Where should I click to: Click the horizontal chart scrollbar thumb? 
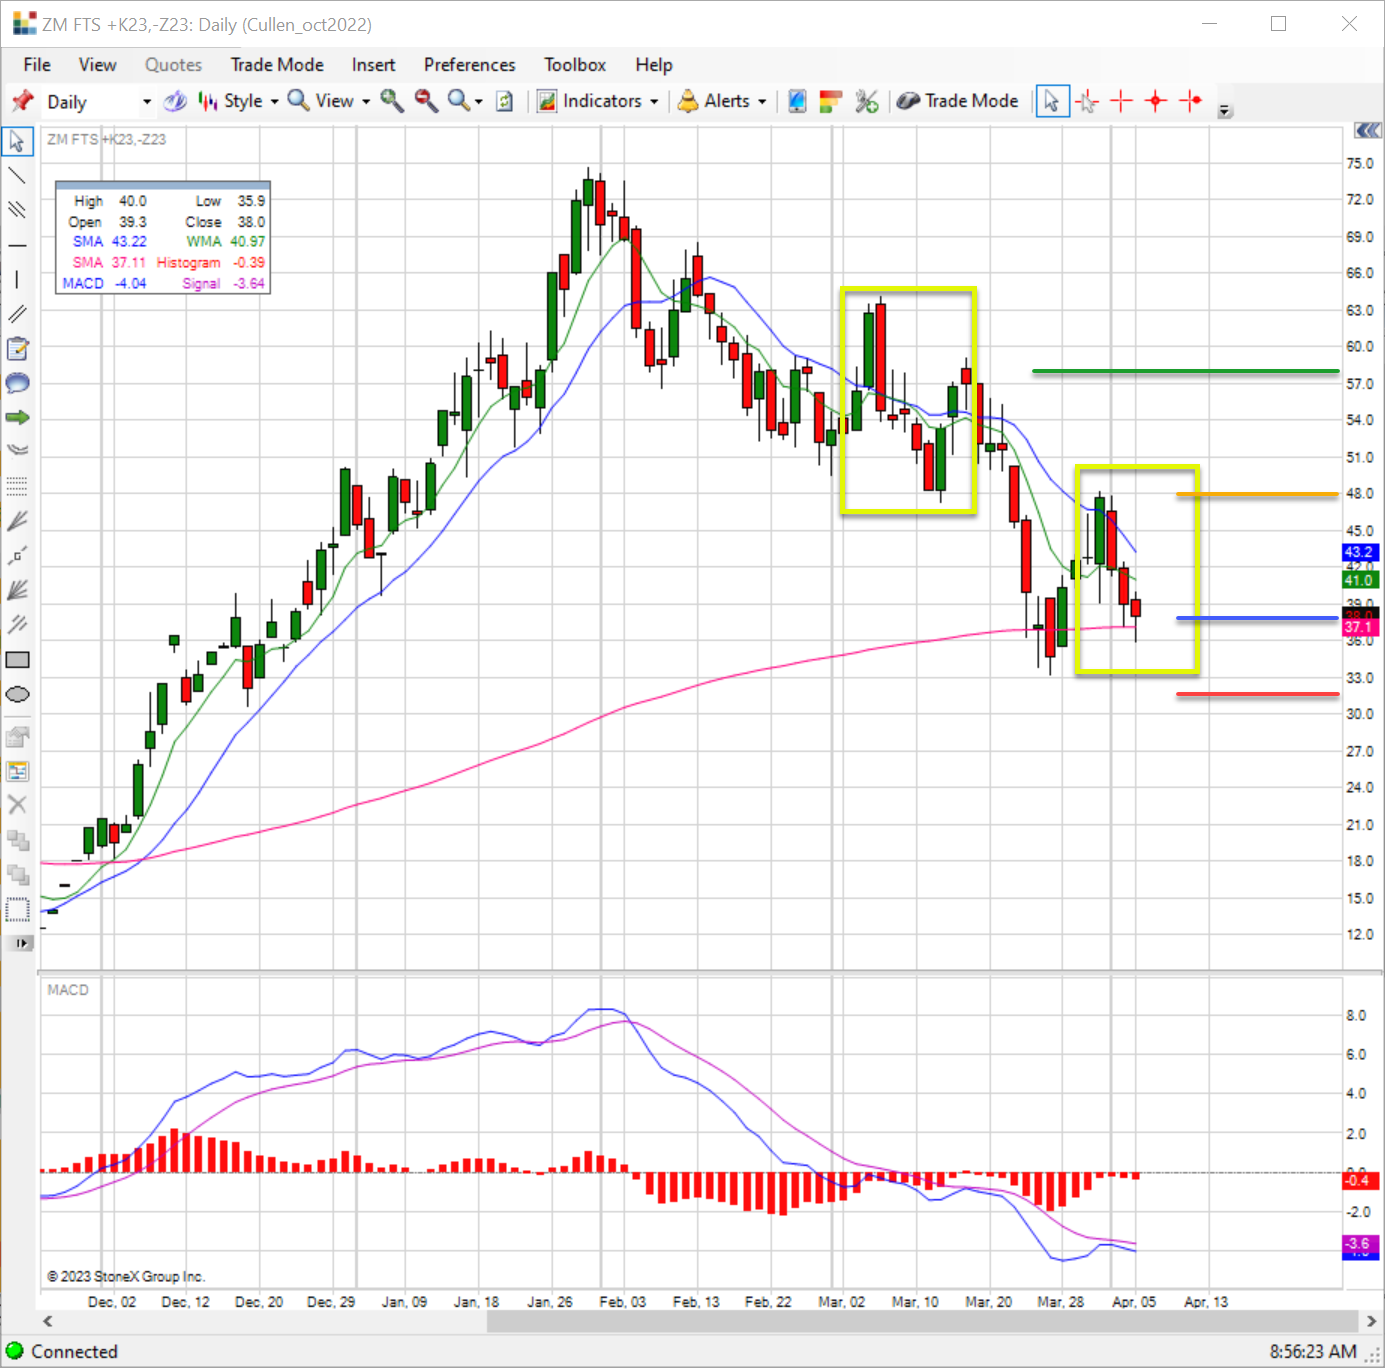[923, 1321]
